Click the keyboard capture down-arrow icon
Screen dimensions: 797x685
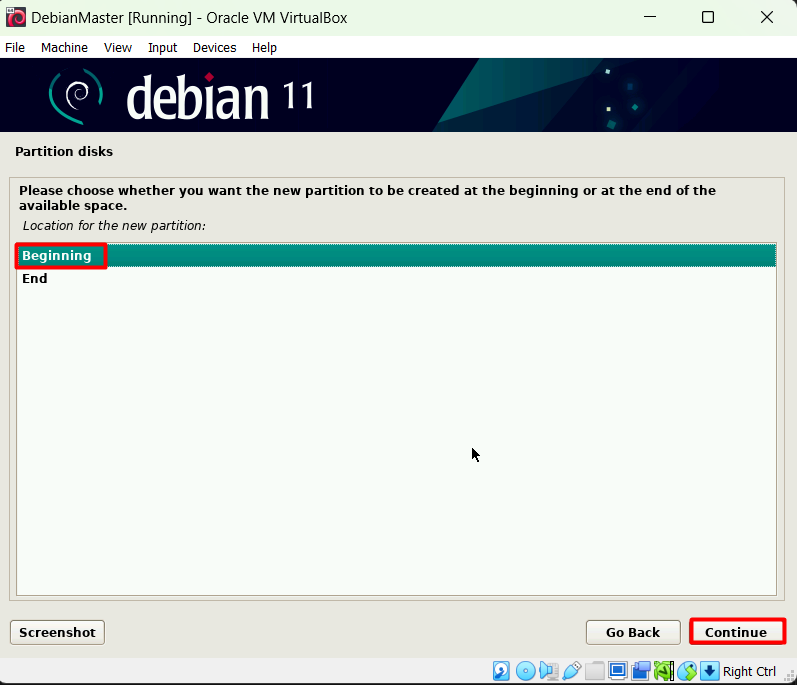coord(710,671)
